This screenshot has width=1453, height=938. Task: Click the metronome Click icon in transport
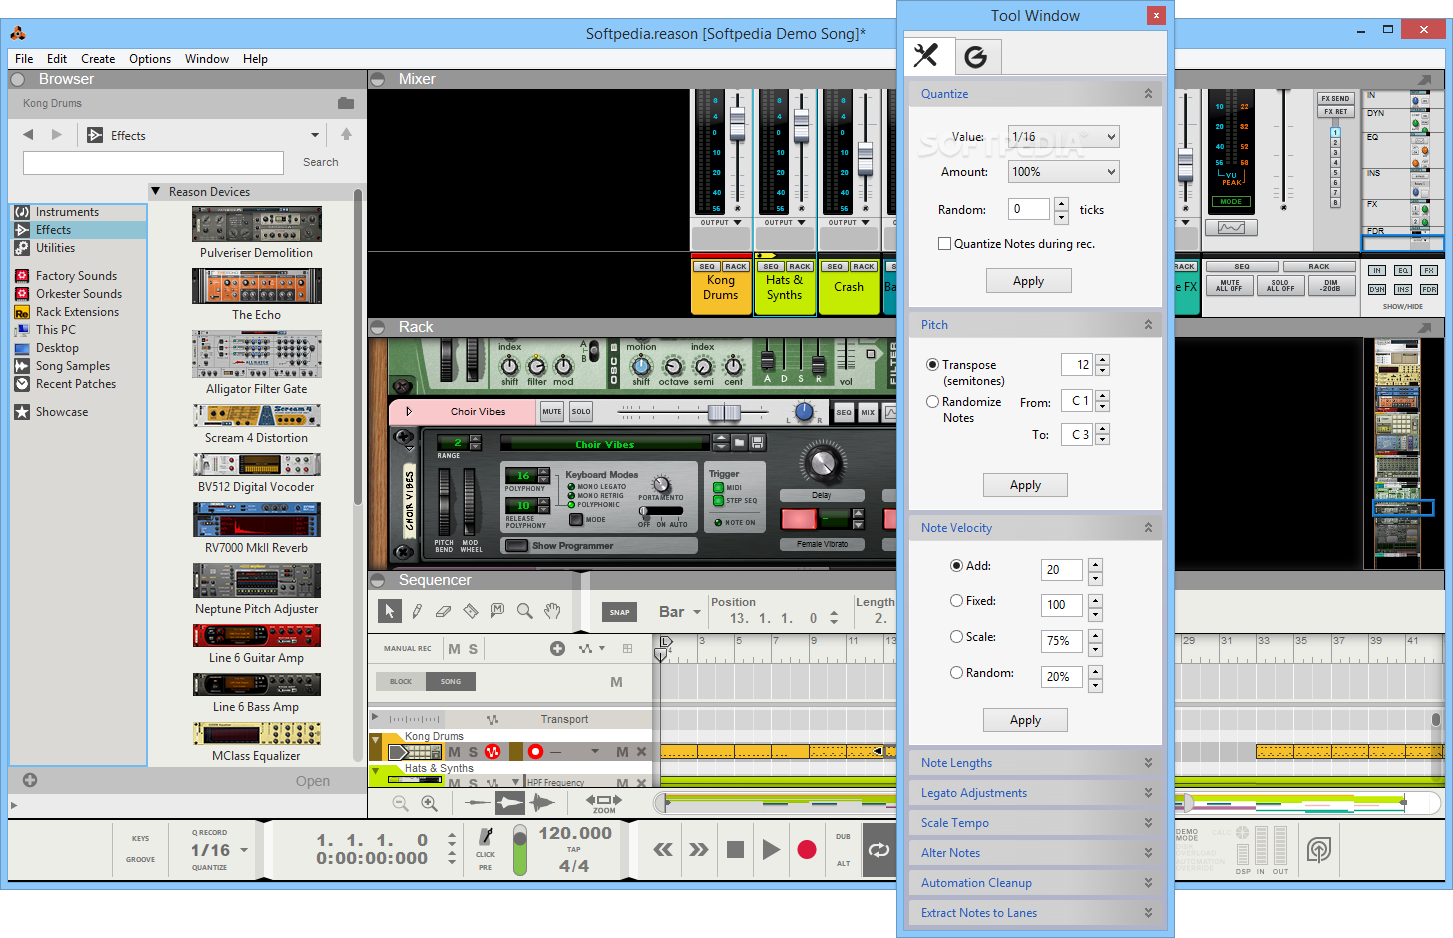(x=486, y=837)
